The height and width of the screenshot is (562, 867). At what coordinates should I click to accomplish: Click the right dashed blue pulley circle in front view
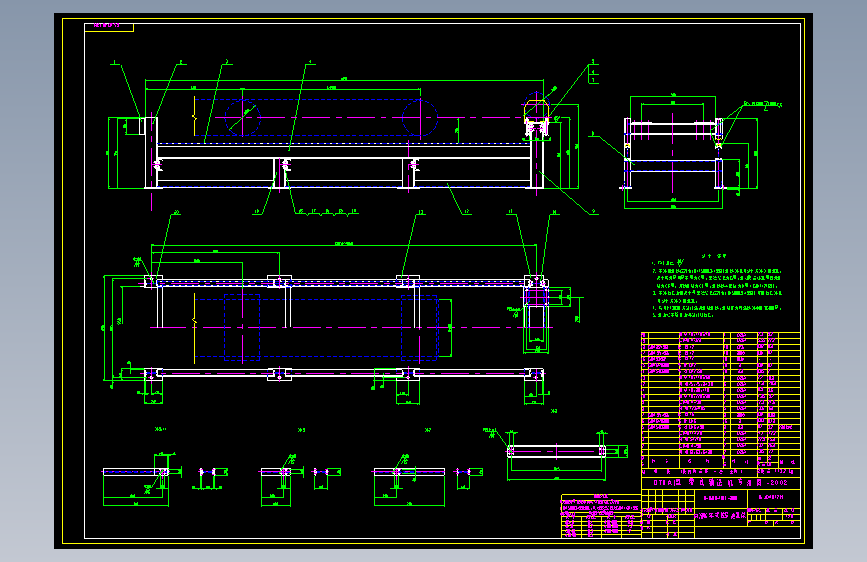pos(420,117)
